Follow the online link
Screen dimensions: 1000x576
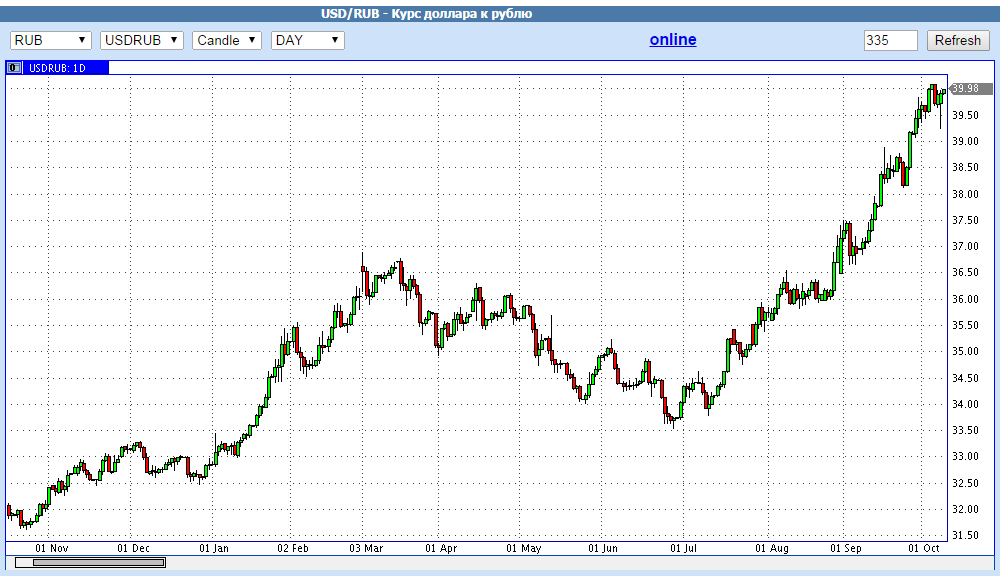tap(673, 40)
